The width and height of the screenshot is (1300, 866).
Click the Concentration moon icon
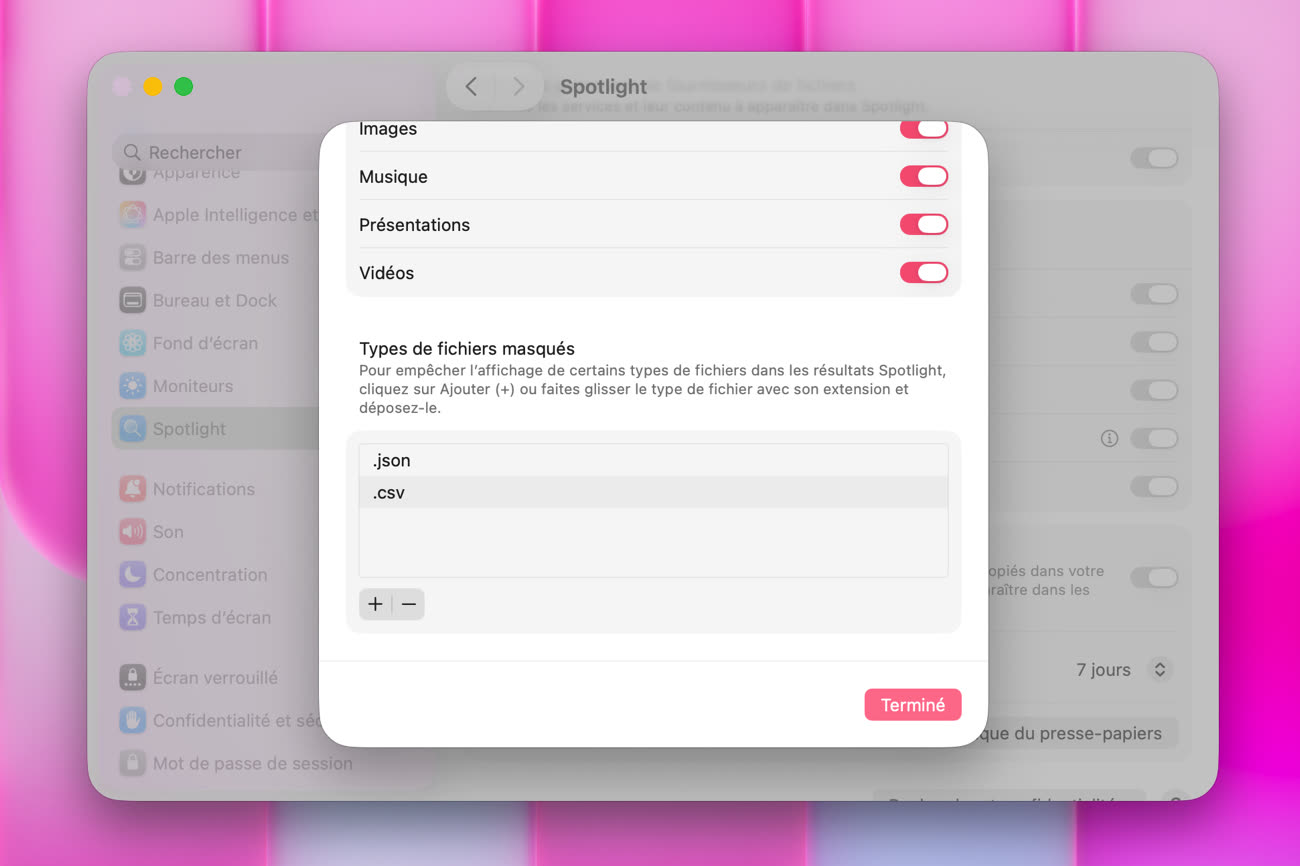point(132,575)
